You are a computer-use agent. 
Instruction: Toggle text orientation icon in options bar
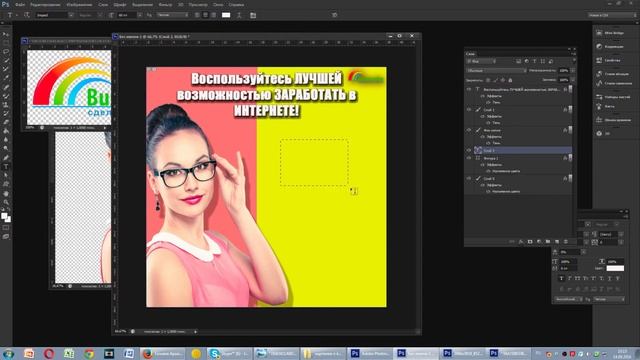point(27,15)
